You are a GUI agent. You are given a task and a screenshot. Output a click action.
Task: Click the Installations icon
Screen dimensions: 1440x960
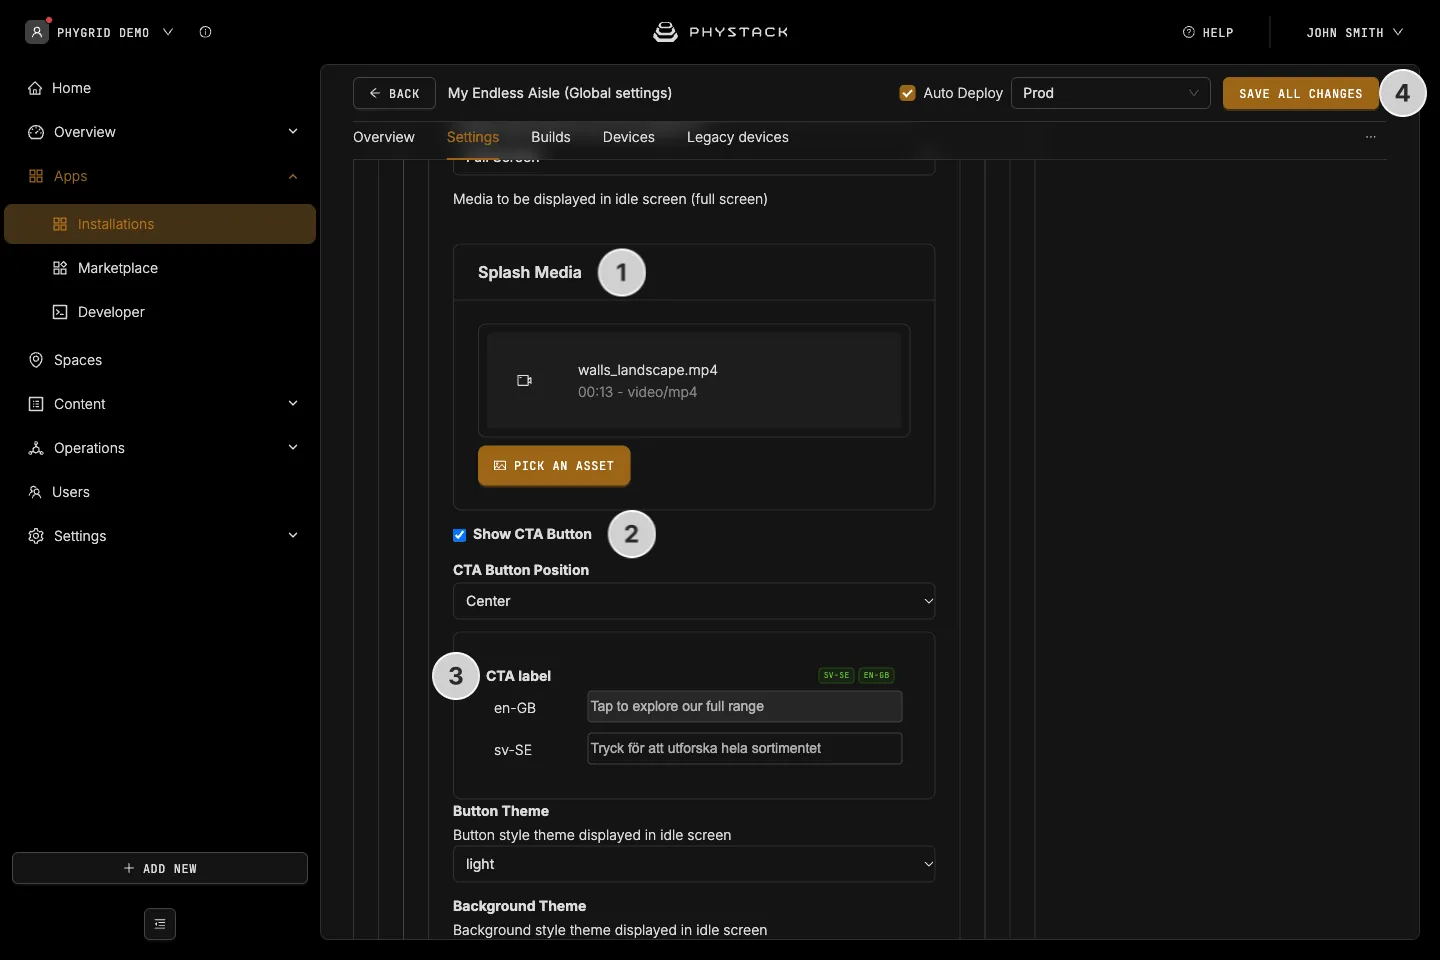coord(60,224)
